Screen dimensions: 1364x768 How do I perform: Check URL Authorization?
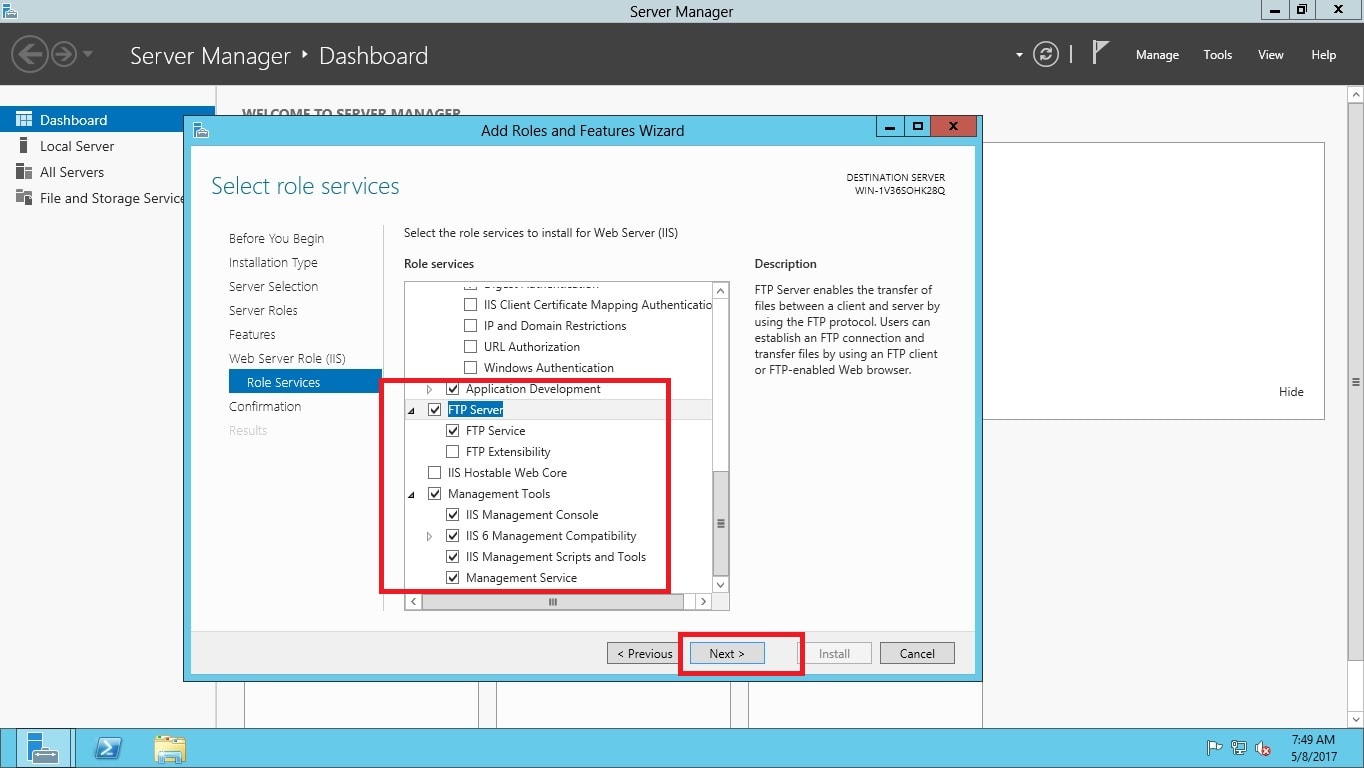[471, 347]
